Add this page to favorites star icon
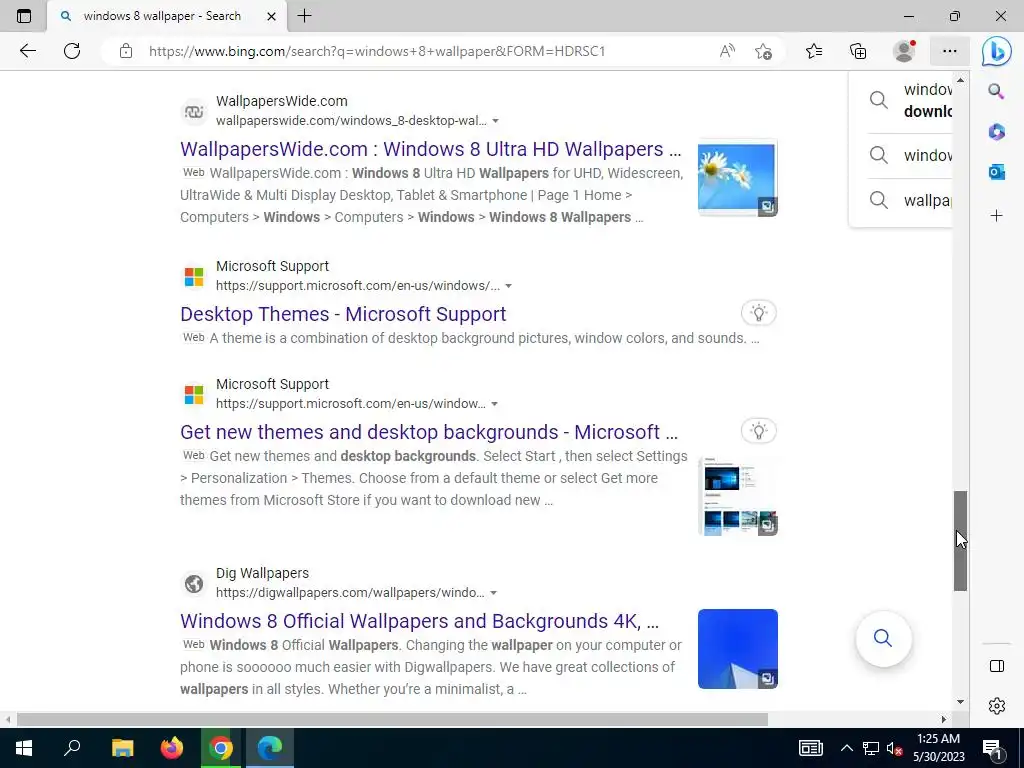Image resolution: width=1024 pixels, height=768 pixels. pos(763,51)
